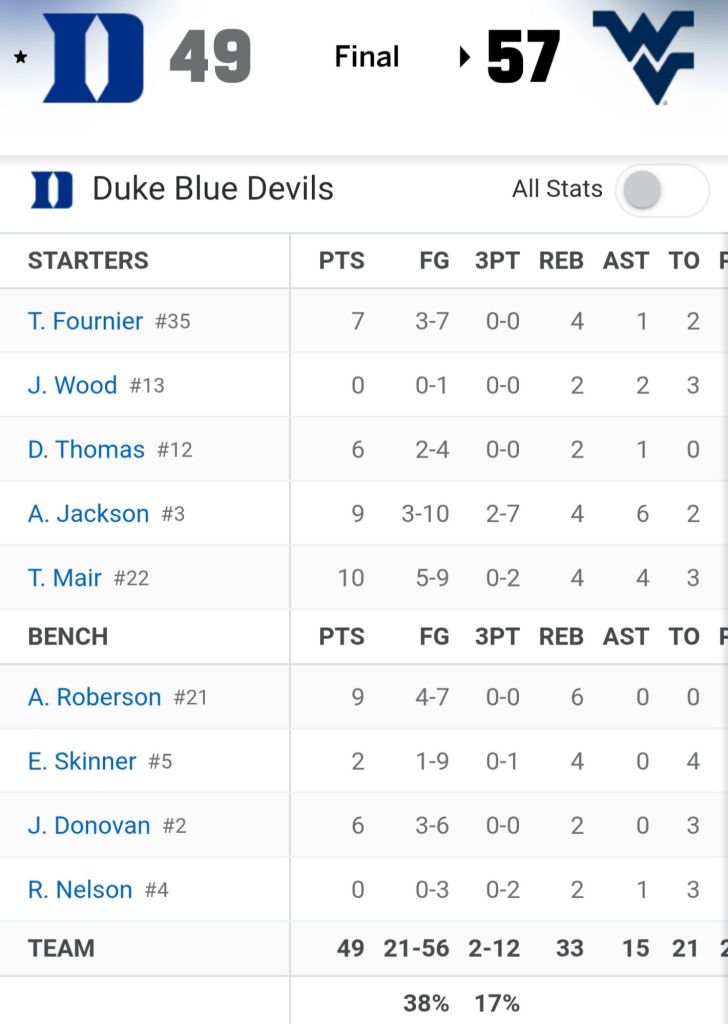Click the winner arrow next to 57
The width and height of the screenshot is (728, 1024).
465,57
